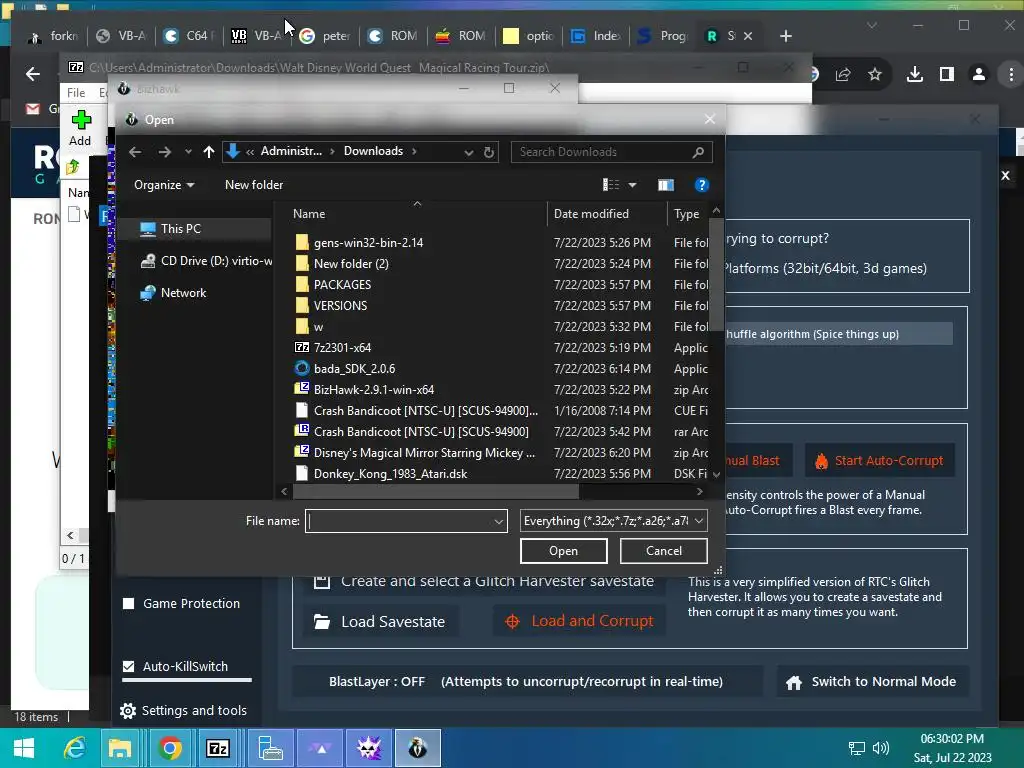Change the file view layout icon

pyautogui.click(x=611, y=185)
